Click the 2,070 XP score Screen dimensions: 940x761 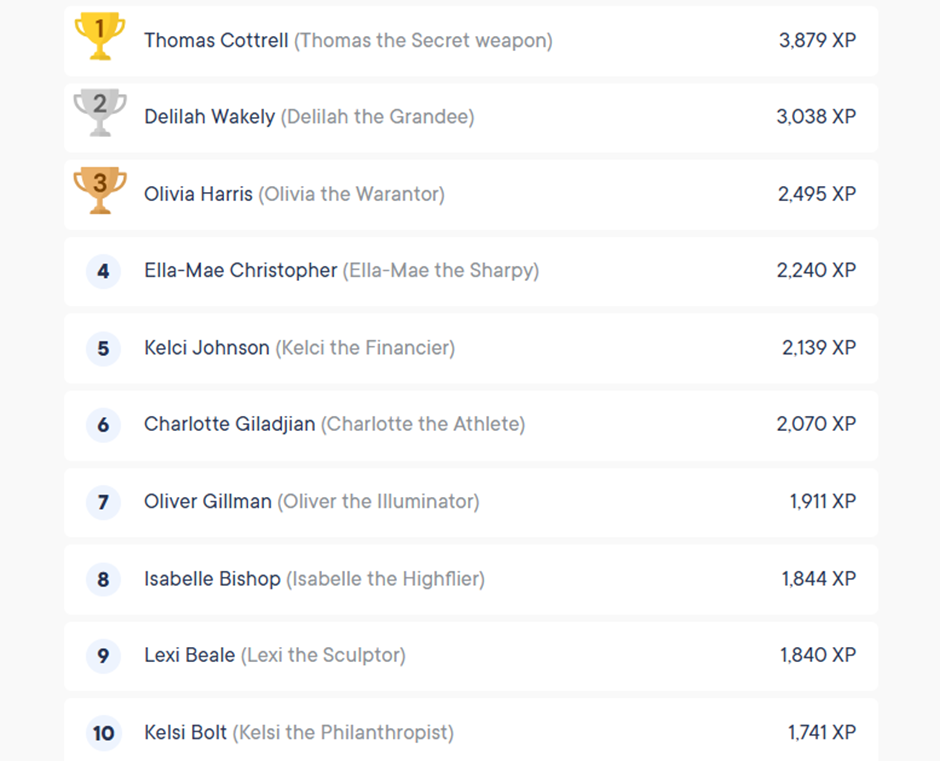[x=816, y=425]
